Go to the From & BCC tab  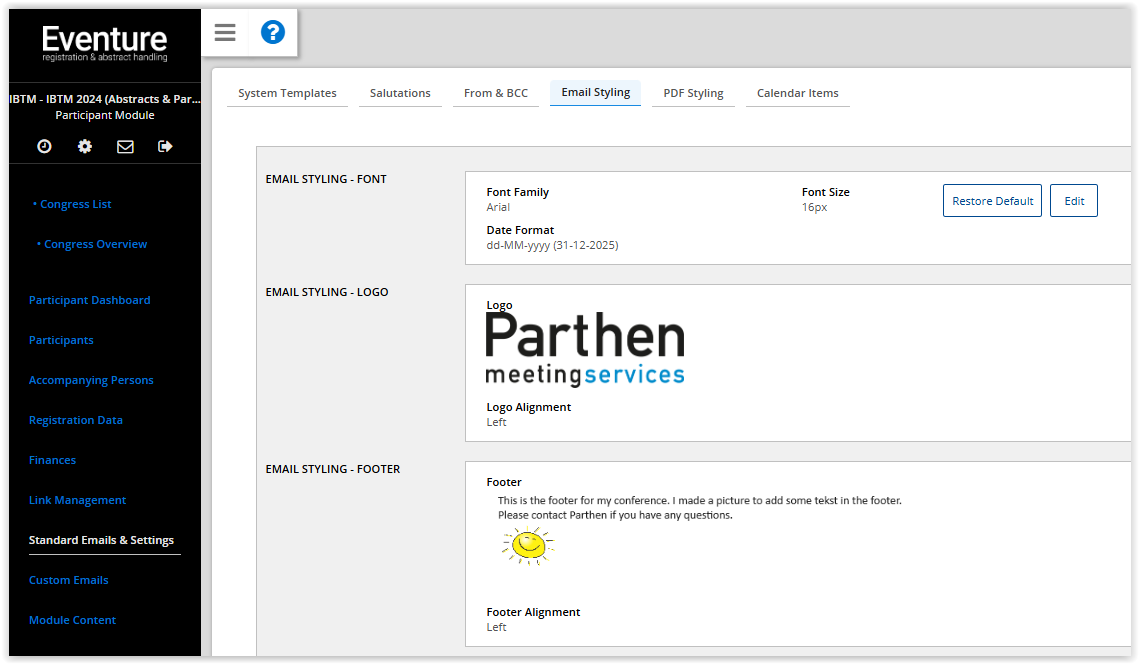[x=496, y=93]
